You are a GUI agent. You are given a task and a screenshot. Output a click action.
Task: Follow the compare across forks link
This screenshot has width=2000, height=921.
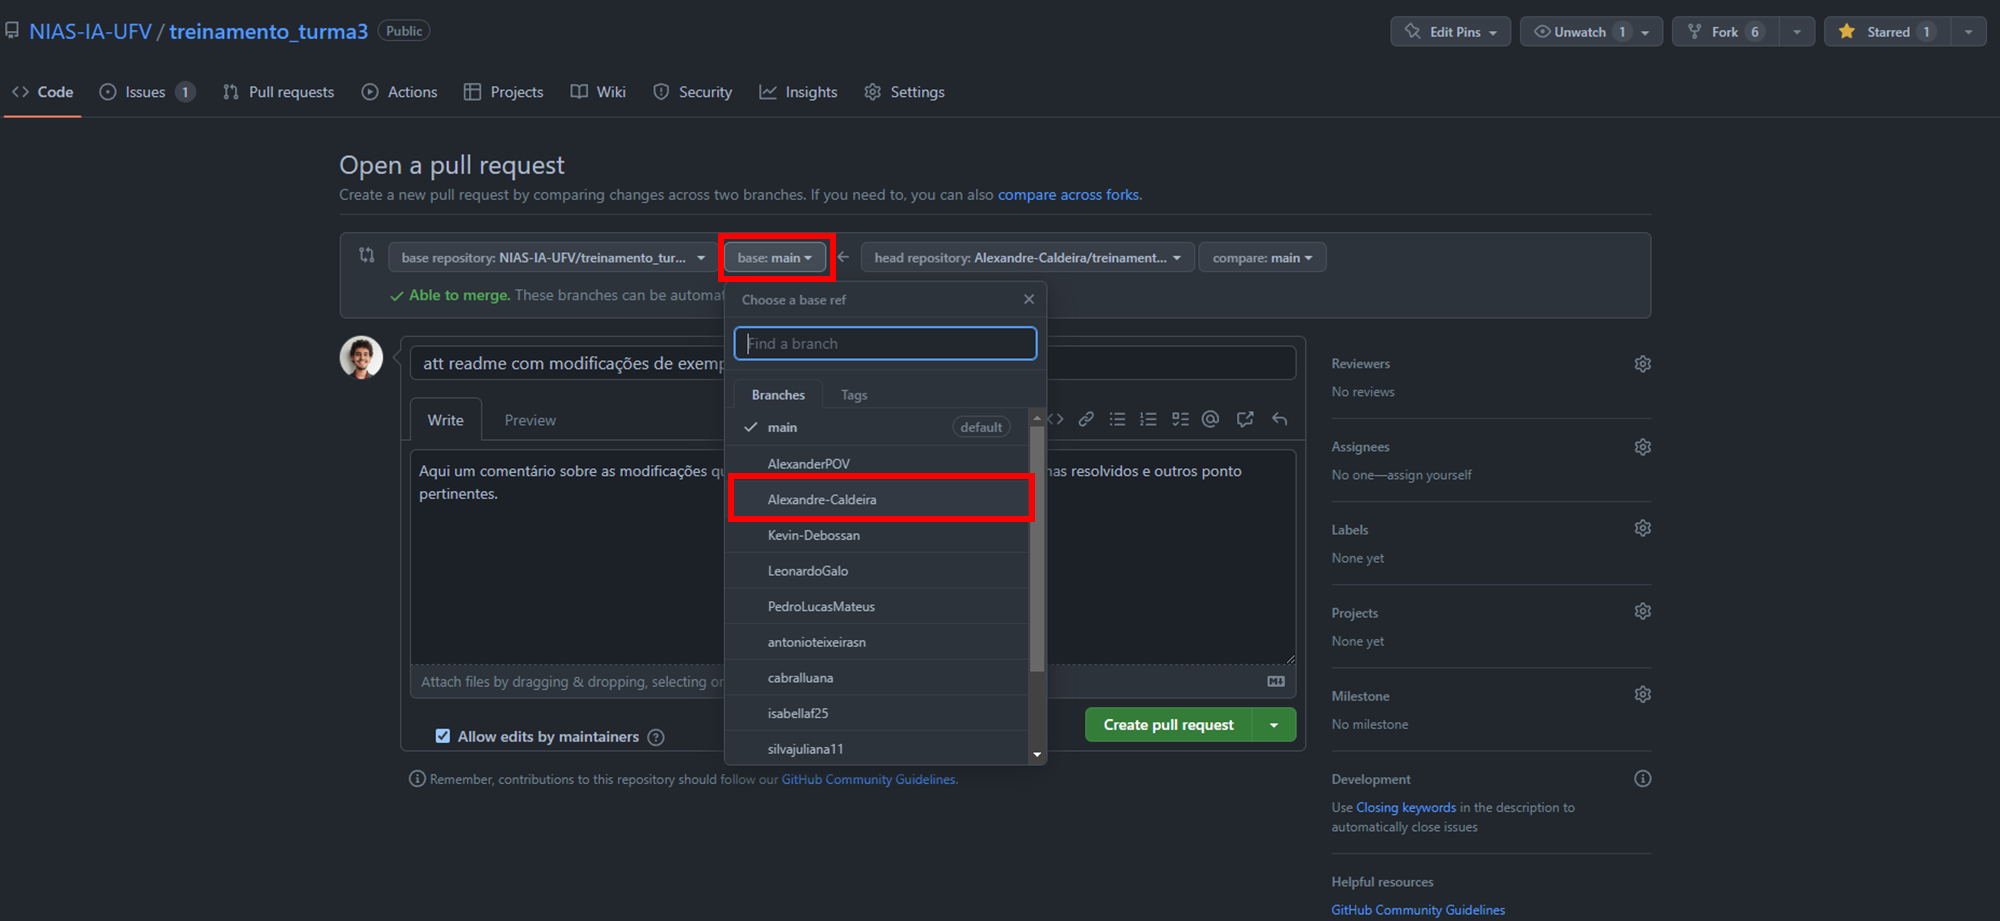[1069, 195]
